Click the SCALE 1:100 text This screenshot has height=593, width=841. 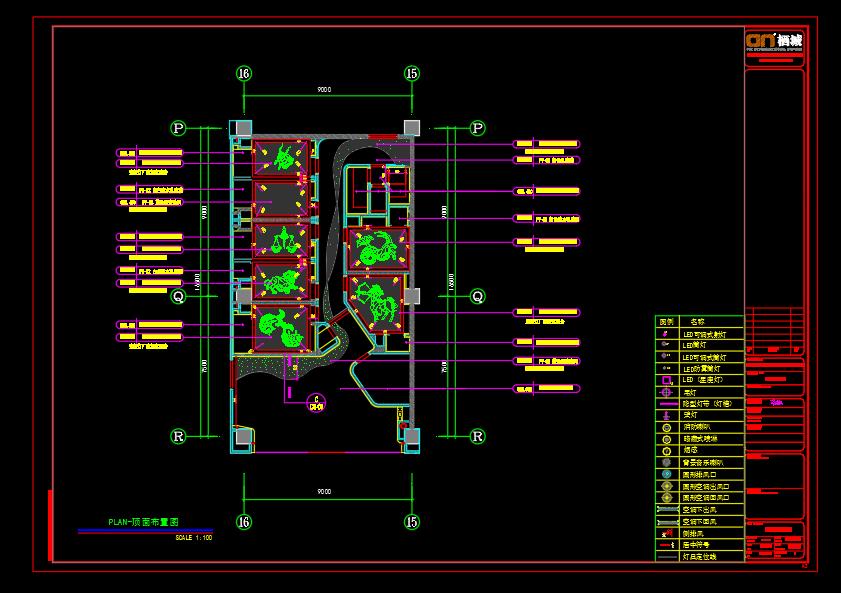[x=194, y=537]
